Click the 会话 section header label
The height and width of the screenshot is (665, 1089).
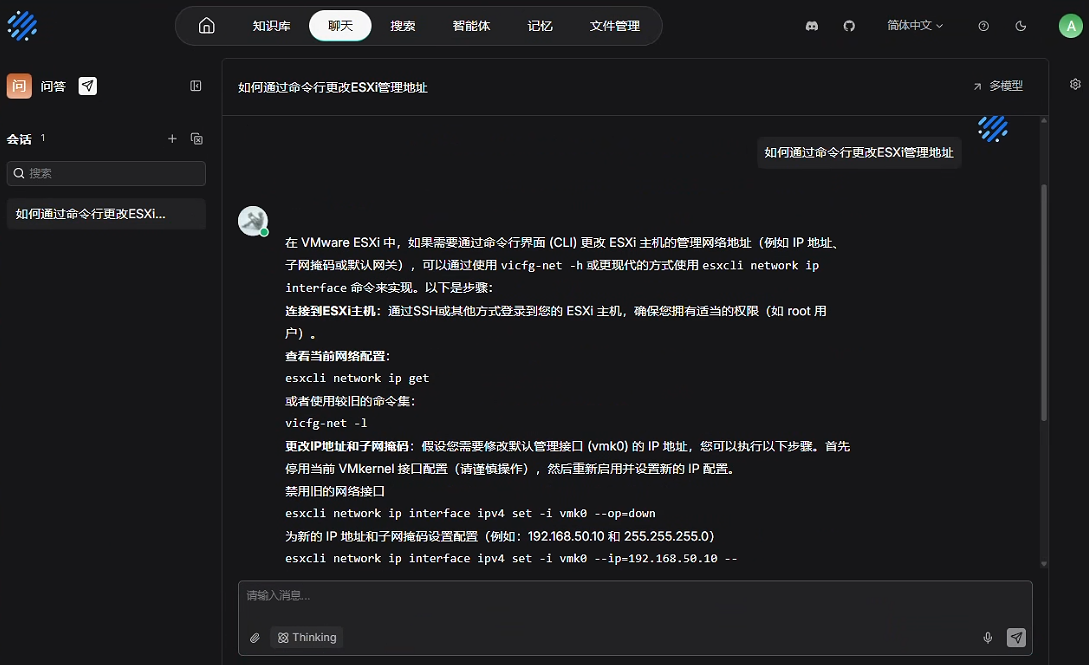point(19,140)
